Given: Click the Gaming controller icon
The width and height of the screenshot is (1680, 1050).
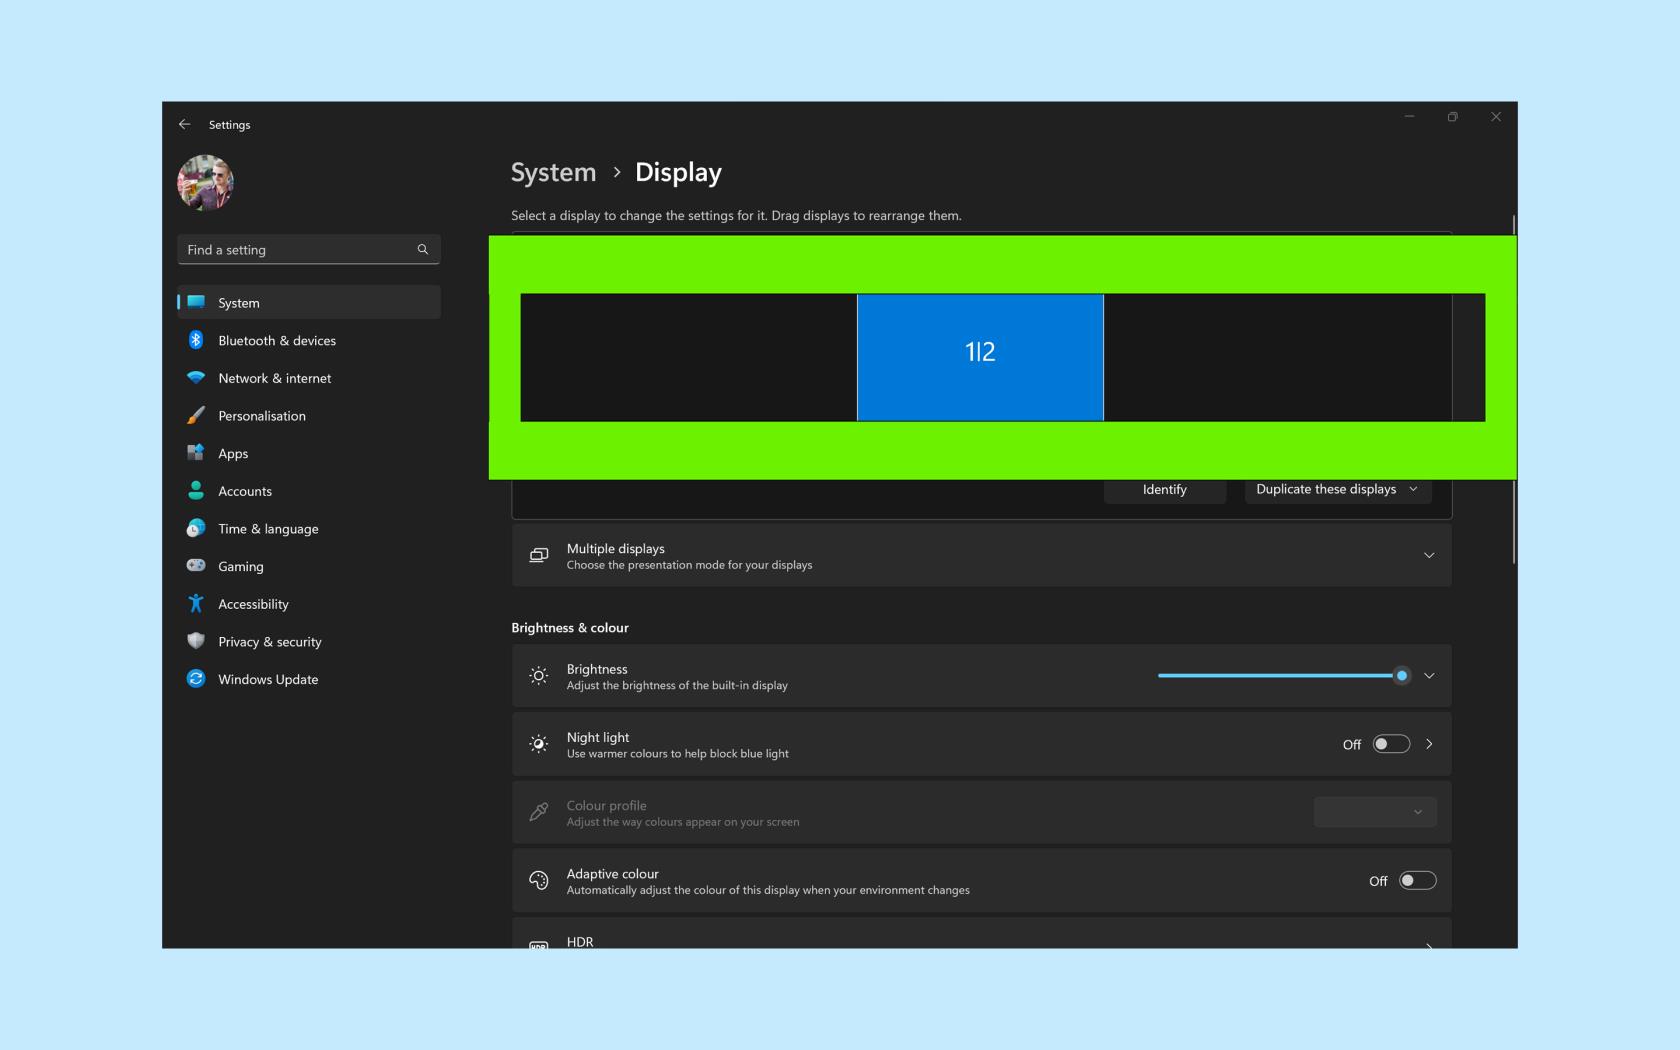Looking at the screenshot, I should (x=196, y=566).
